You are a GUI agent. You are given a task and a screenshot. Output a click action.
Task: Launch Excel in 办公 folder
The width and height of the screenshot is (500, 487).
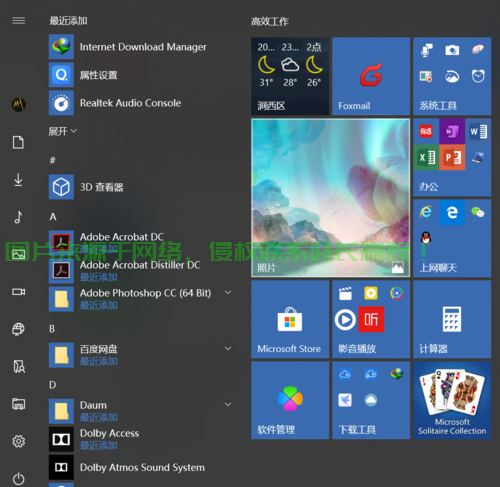426,157
